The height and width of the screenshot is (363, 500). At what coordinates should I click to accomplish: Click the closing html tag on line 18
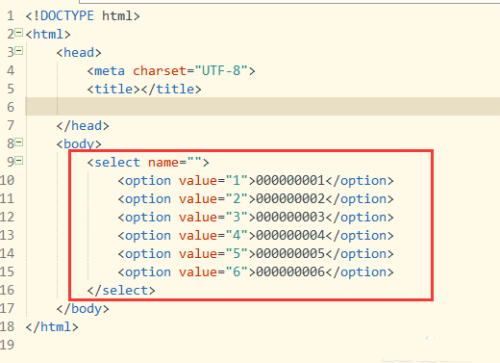tap(52, 327)
